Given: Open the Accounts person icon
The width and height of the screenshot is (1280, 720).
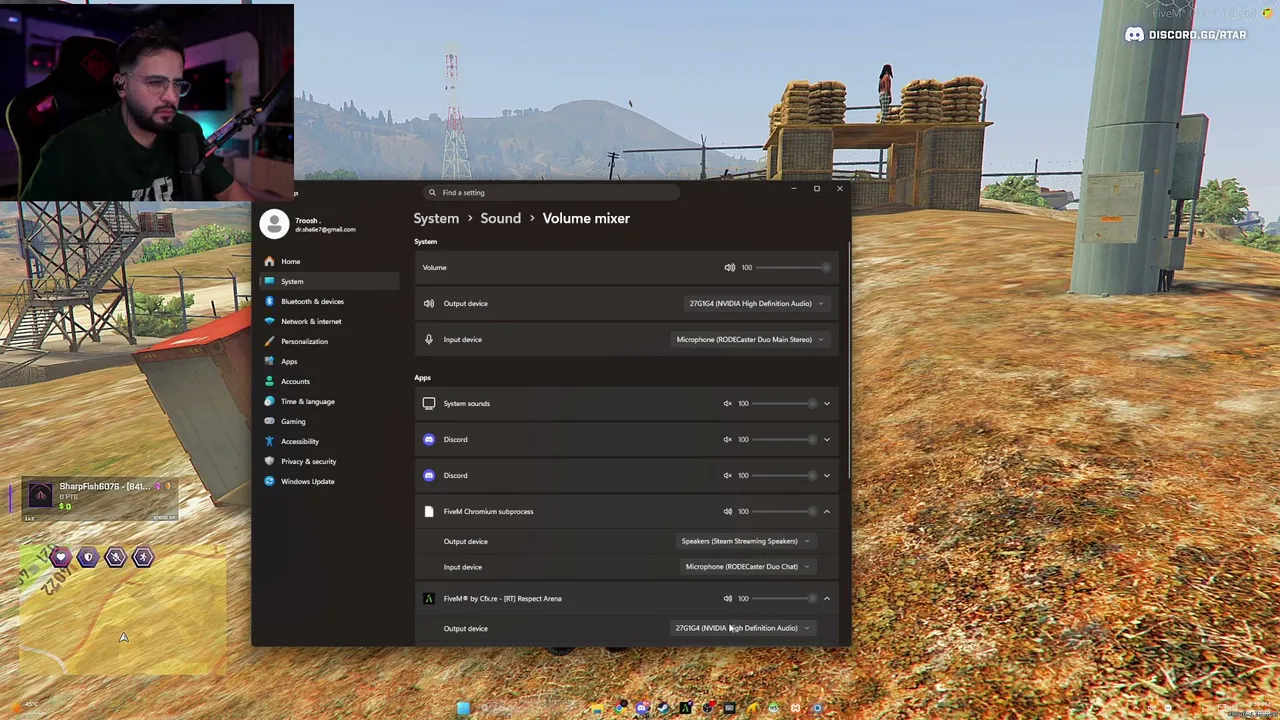Looking at the screenshot, I should click(x=269, y=381).
